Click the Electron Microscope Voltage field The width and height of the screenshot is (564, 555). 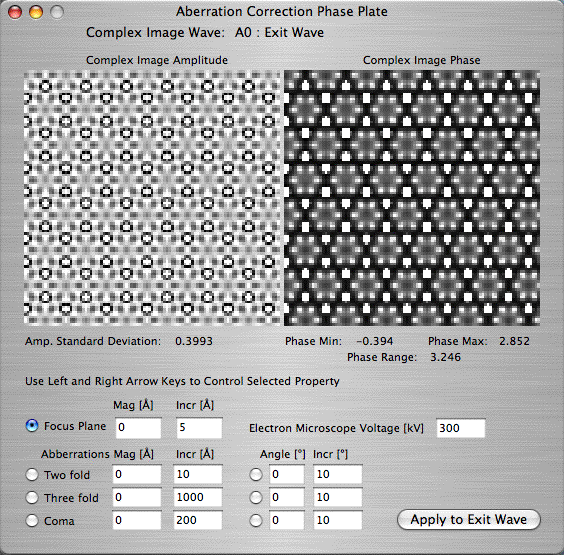pyautogui.click(x=461, y=428)
